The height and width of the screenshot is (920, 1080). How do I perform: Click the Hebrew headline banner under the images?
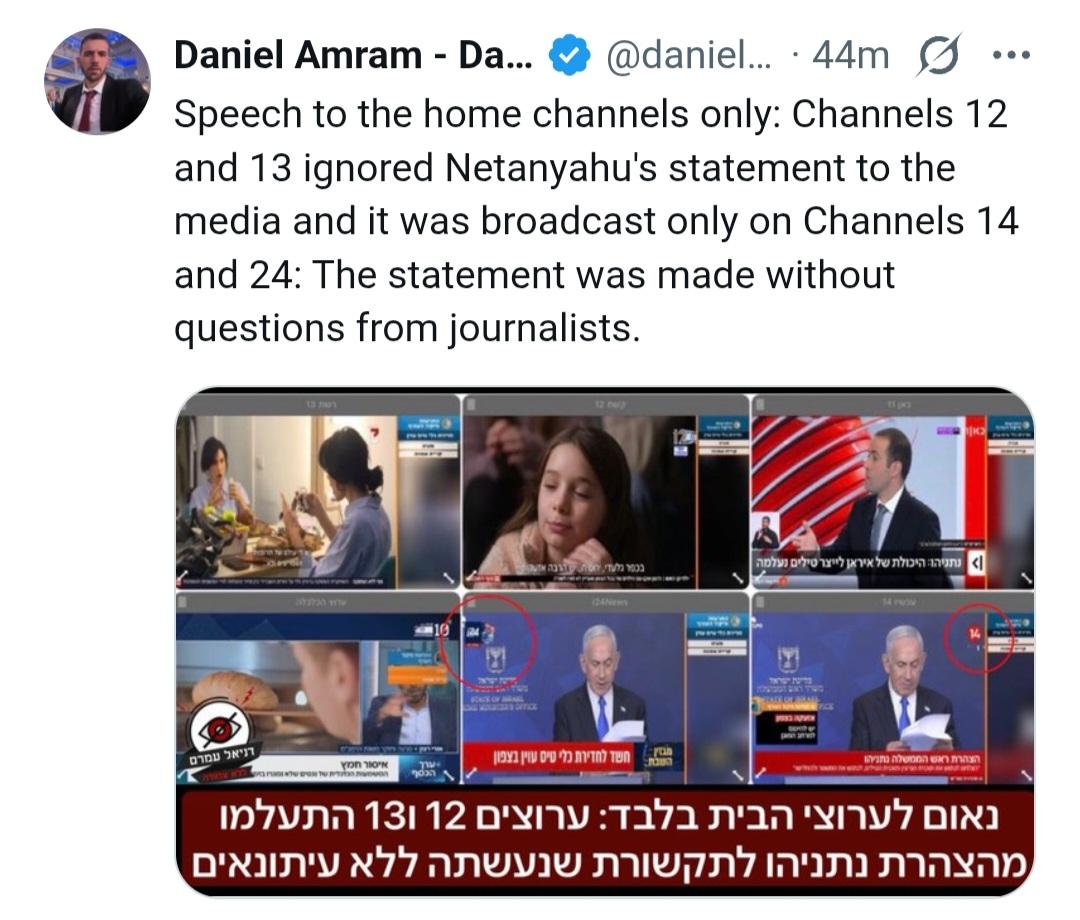point(605,841)
